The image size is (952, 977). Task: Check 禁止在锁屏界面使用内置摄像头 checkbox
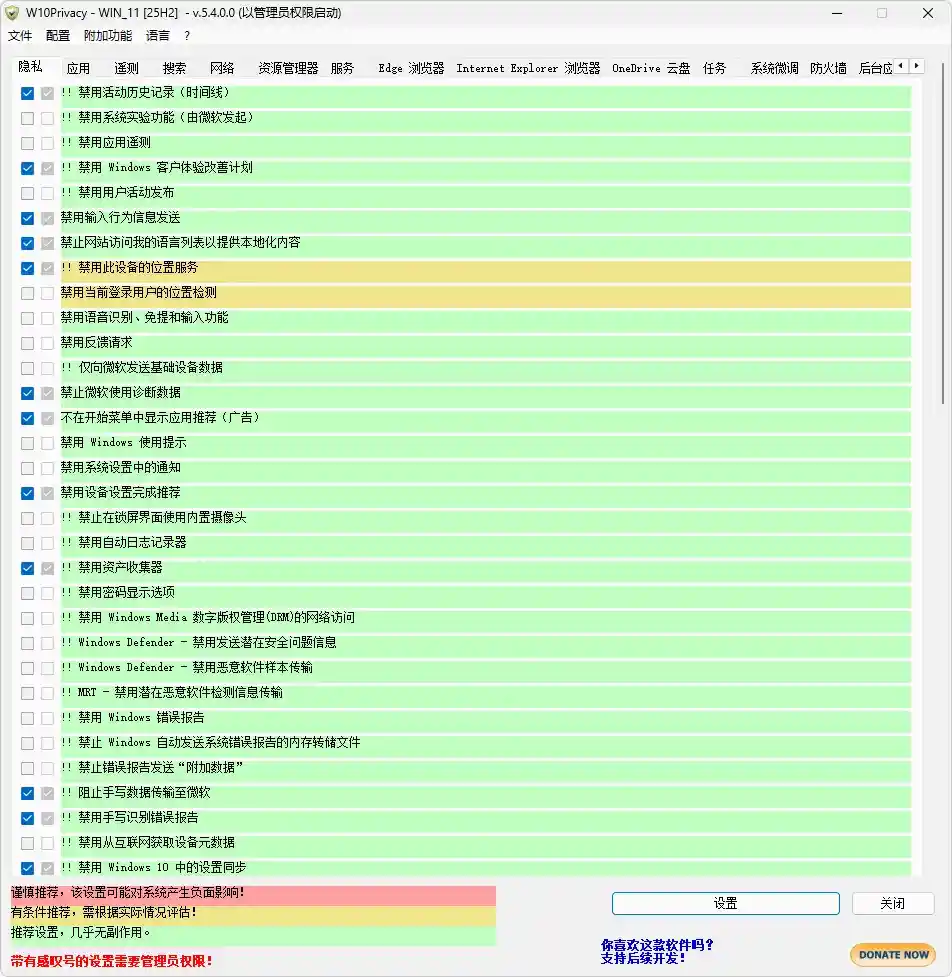pyautogui.click(x=27, y=518)
